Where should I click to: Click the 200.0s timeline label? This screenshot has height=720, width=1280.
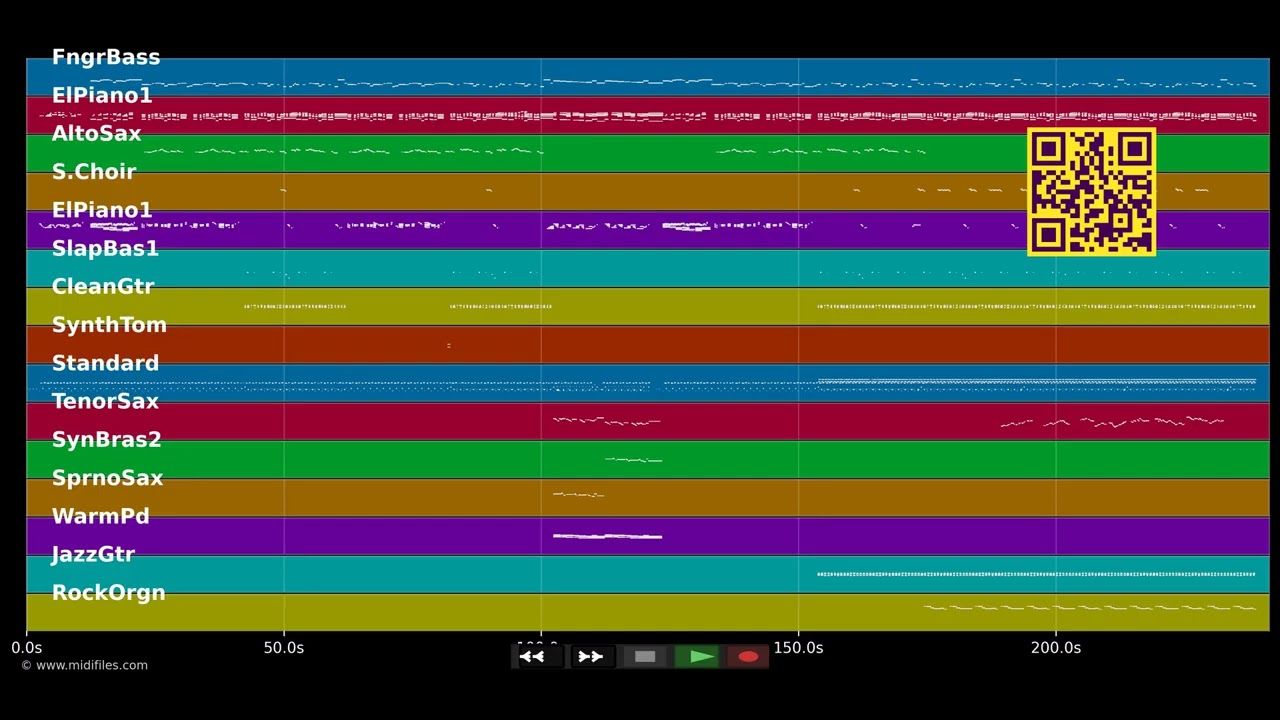point(1056,648)
